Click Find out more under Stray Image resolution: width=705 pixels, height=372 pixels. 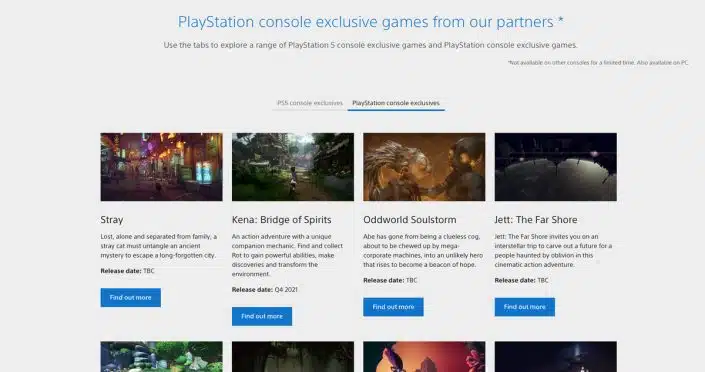pos(130,297)
